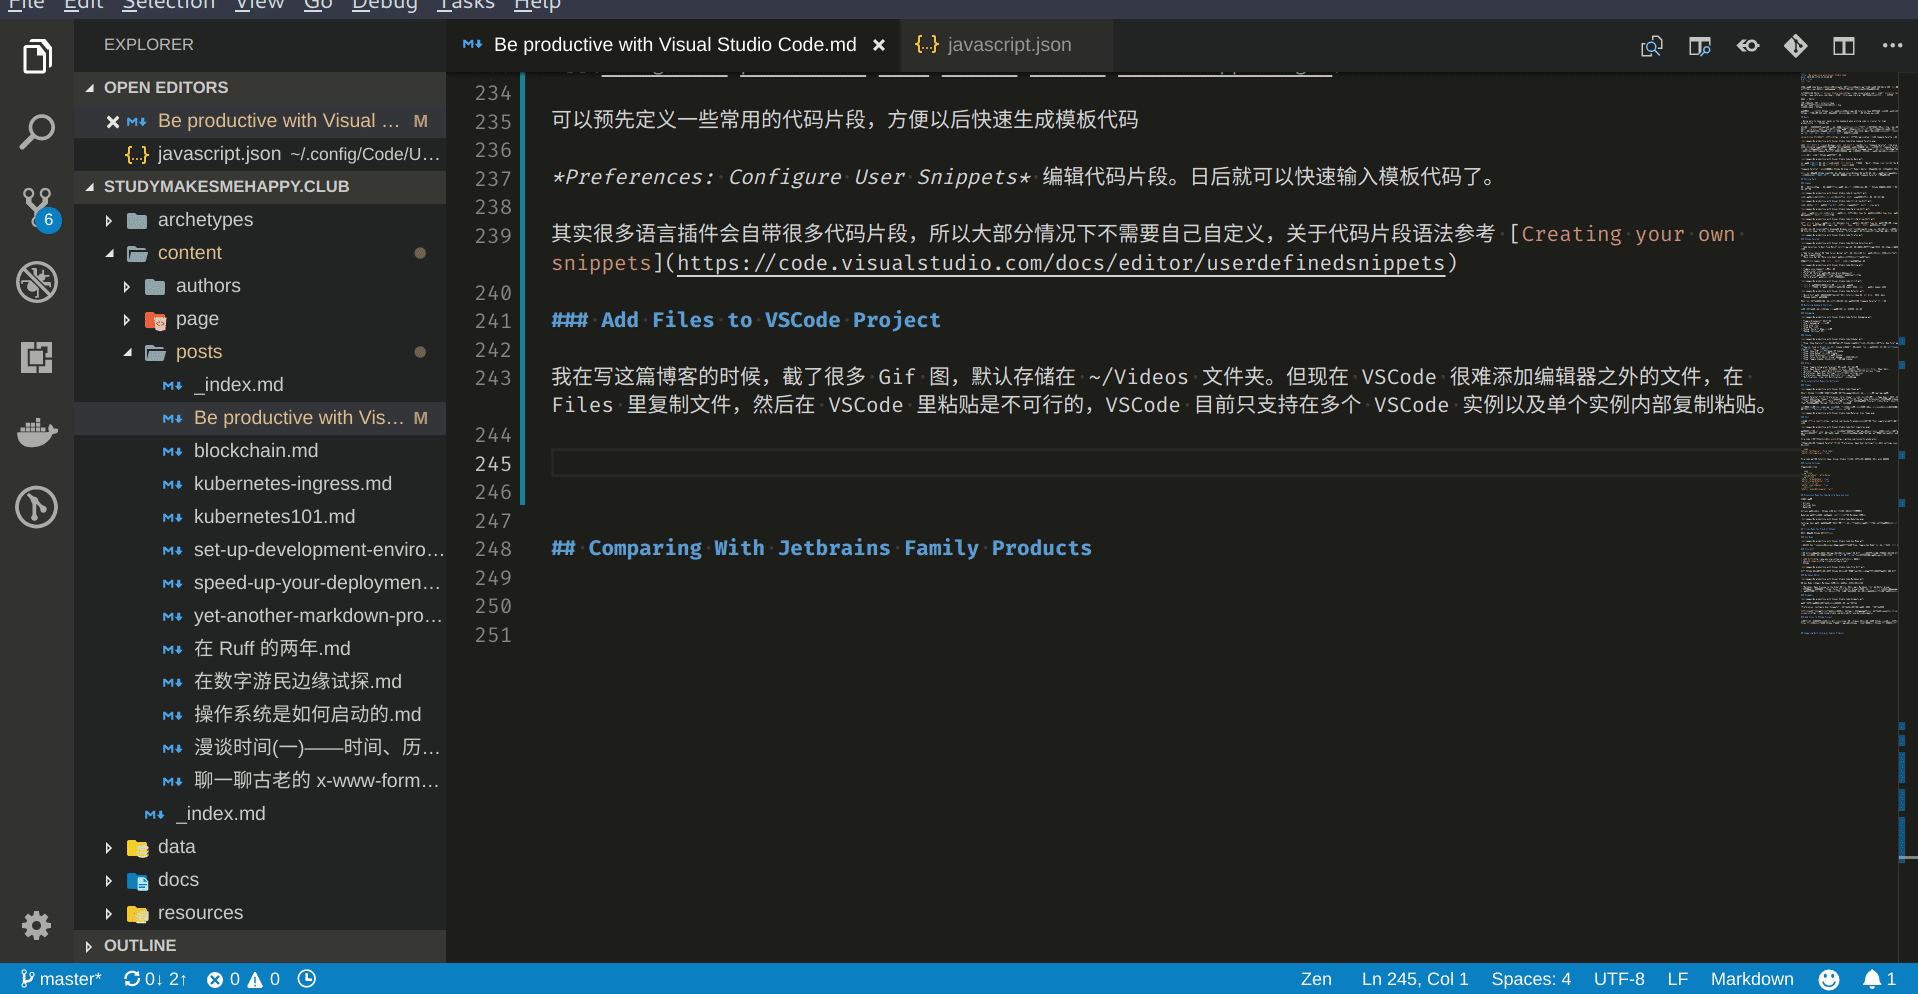This screenshot has height=994, width=1918.
Task: Open the Tasks menu
Action: (466, 5)
